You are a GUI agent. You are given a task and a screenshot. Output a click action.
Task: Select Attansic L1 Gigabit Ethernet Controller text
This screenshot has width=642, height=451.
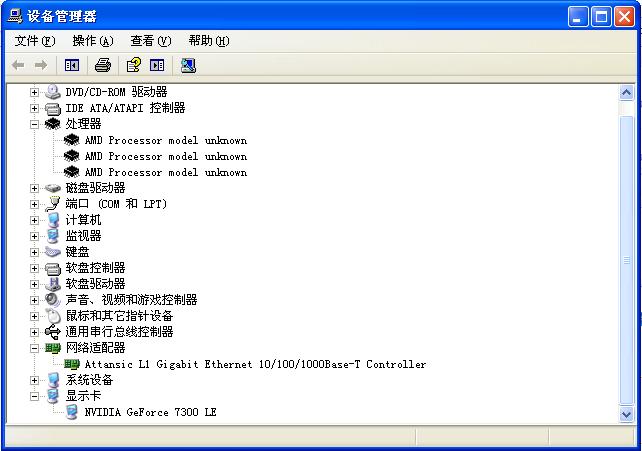coord(255,364)
